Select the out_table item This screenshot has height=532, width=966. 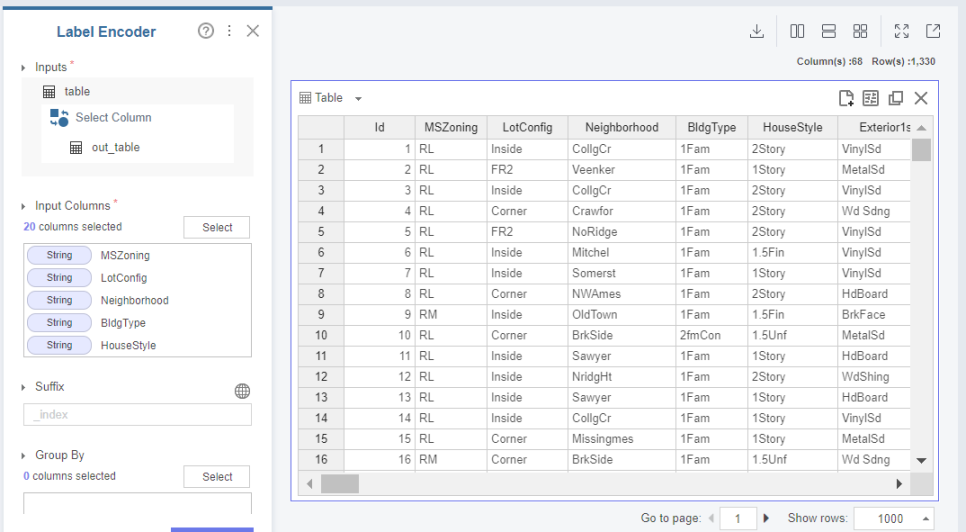click(116, 148)
